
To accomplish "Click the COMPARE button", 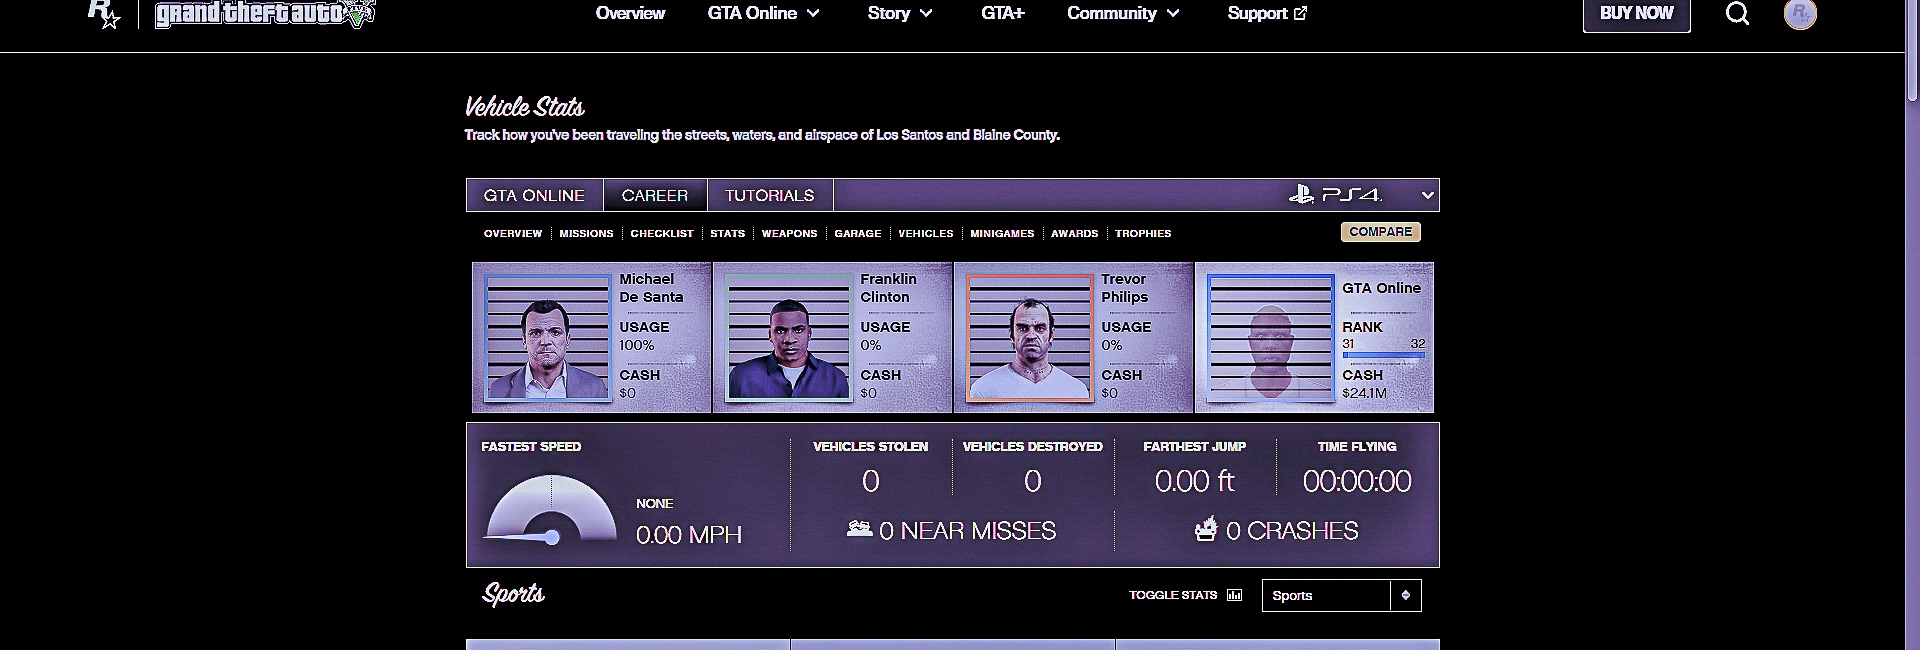I will pos(1381,232).
